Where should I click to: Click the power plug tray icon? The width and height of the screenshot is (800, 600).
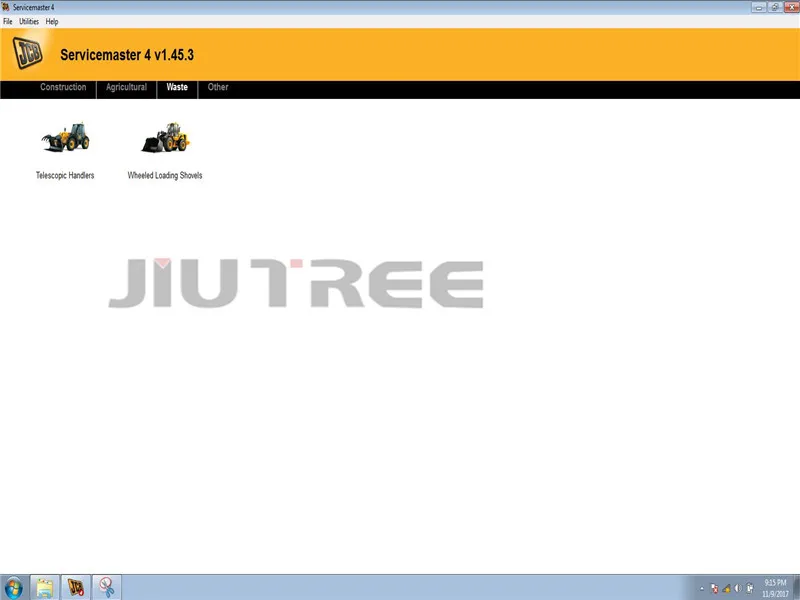750,589
